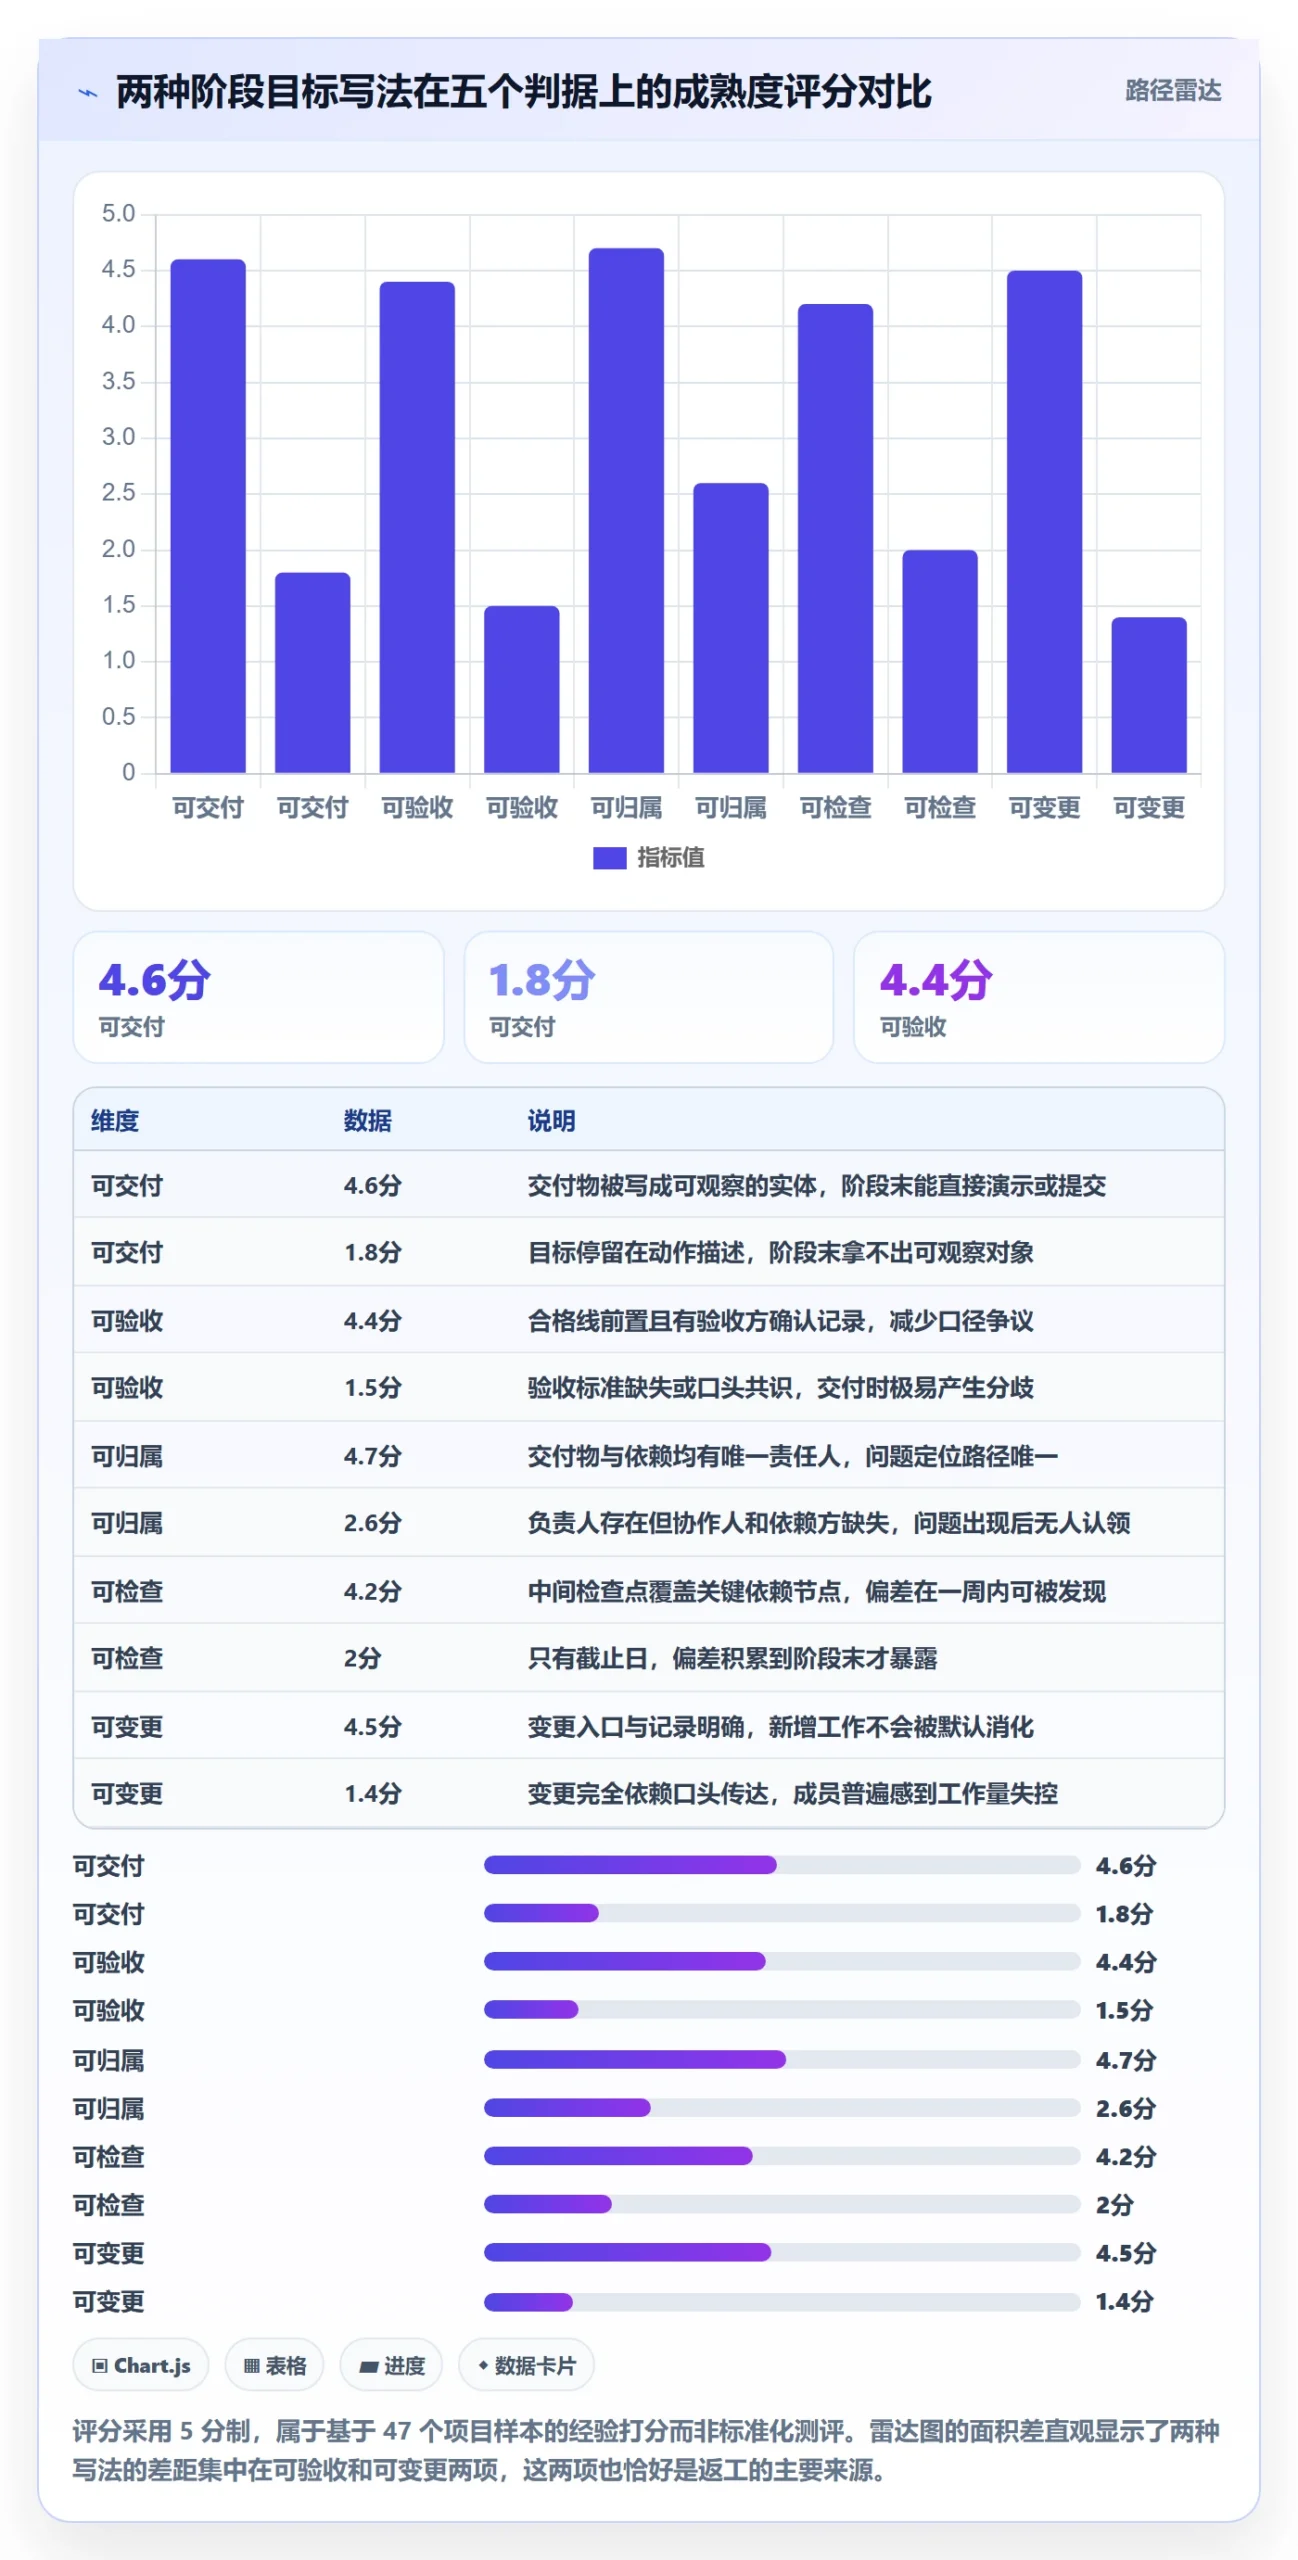Click the 1.8-high 可交付 bar in chart
1298x2560 pixels.
point(313,672)
